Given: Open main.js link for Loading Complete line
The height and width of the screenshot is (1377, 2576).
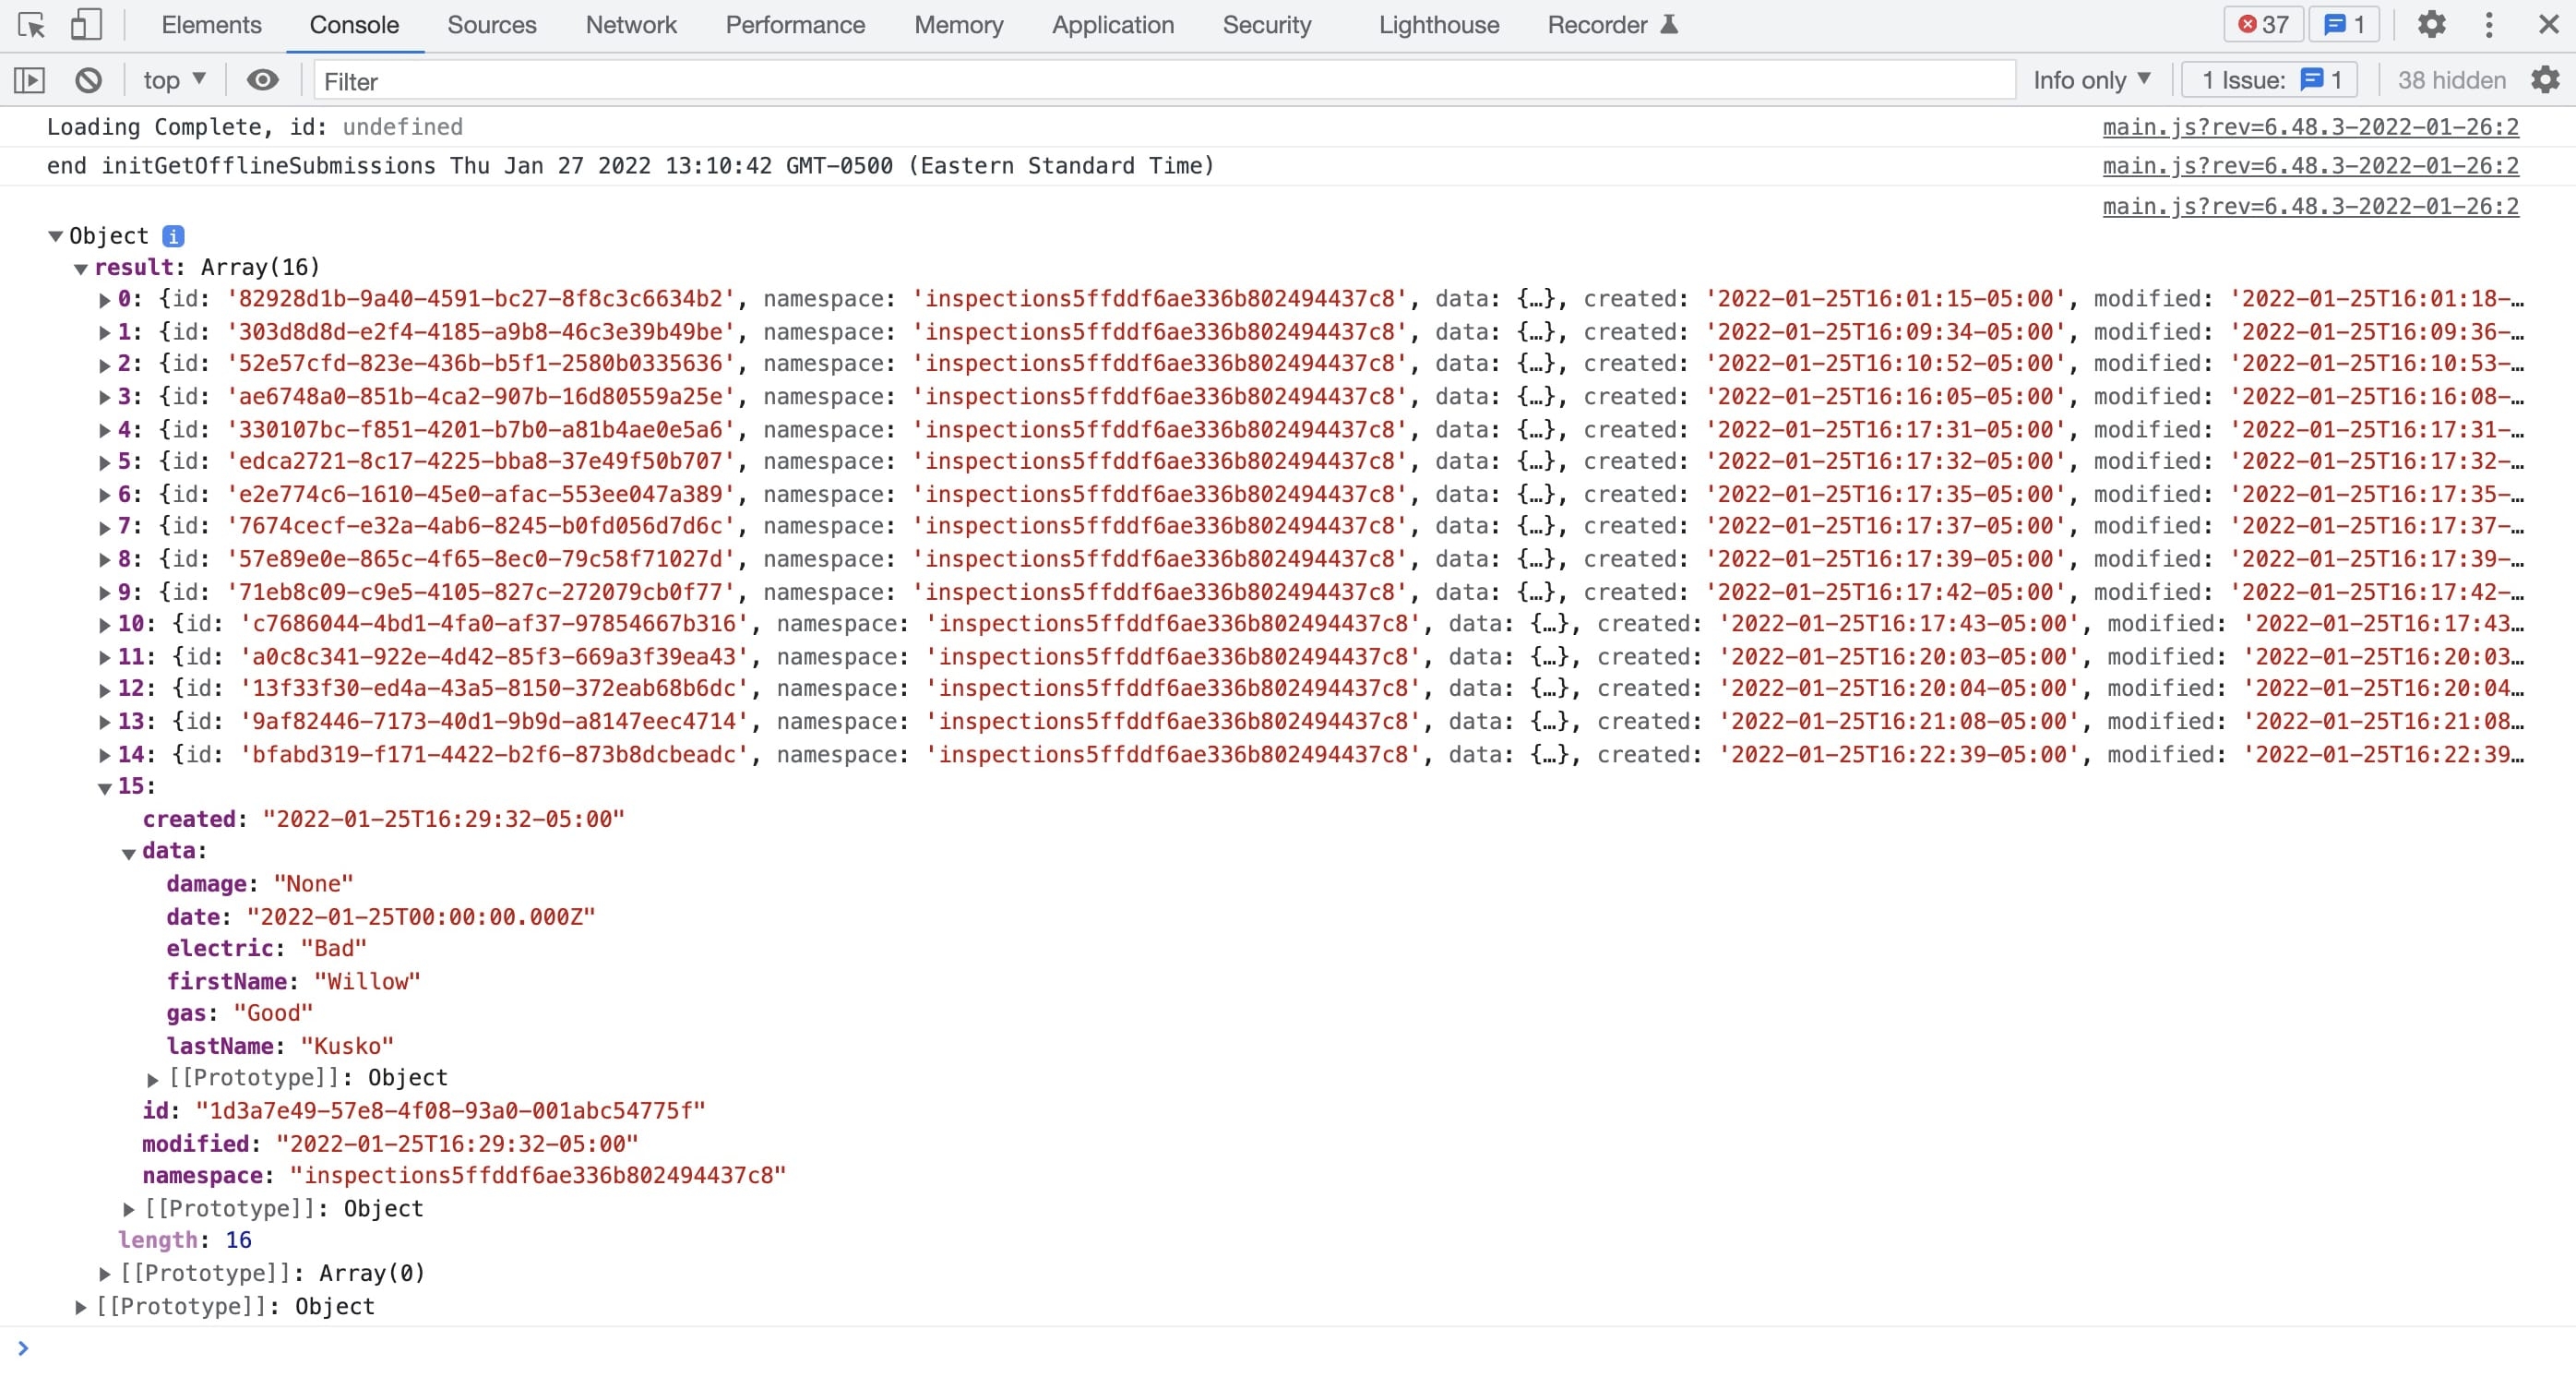Looking at the screenshot, I should click(x=2310, y=127).
